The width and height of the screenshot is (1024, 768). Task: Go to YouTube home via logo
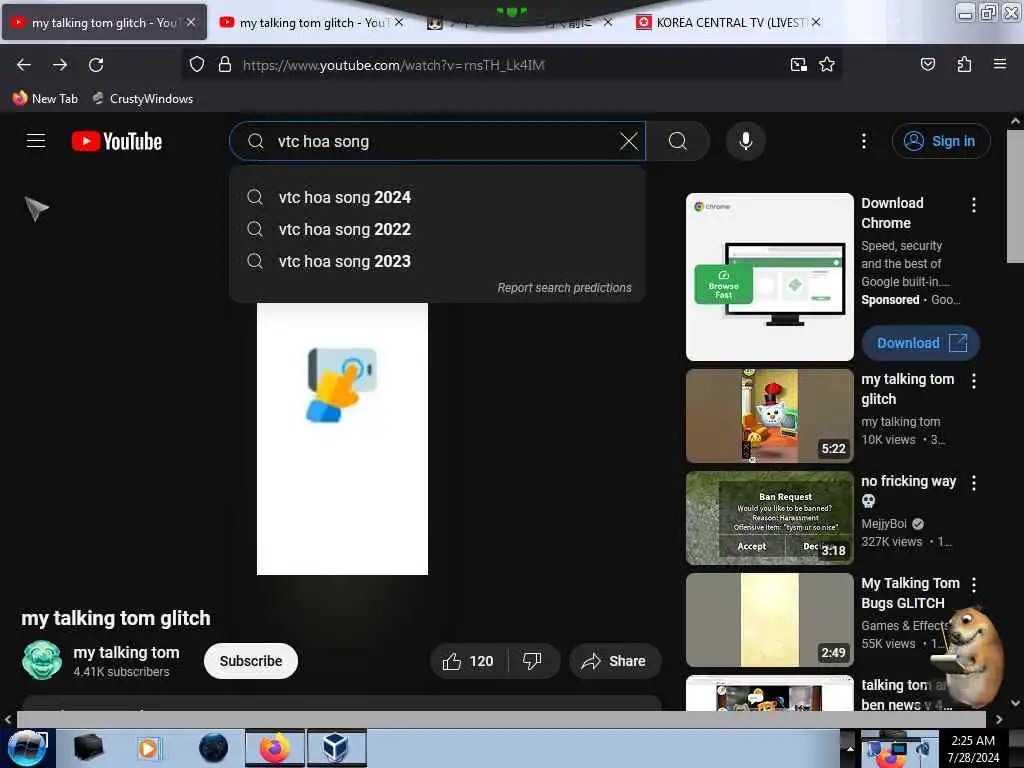pos(117,141)
